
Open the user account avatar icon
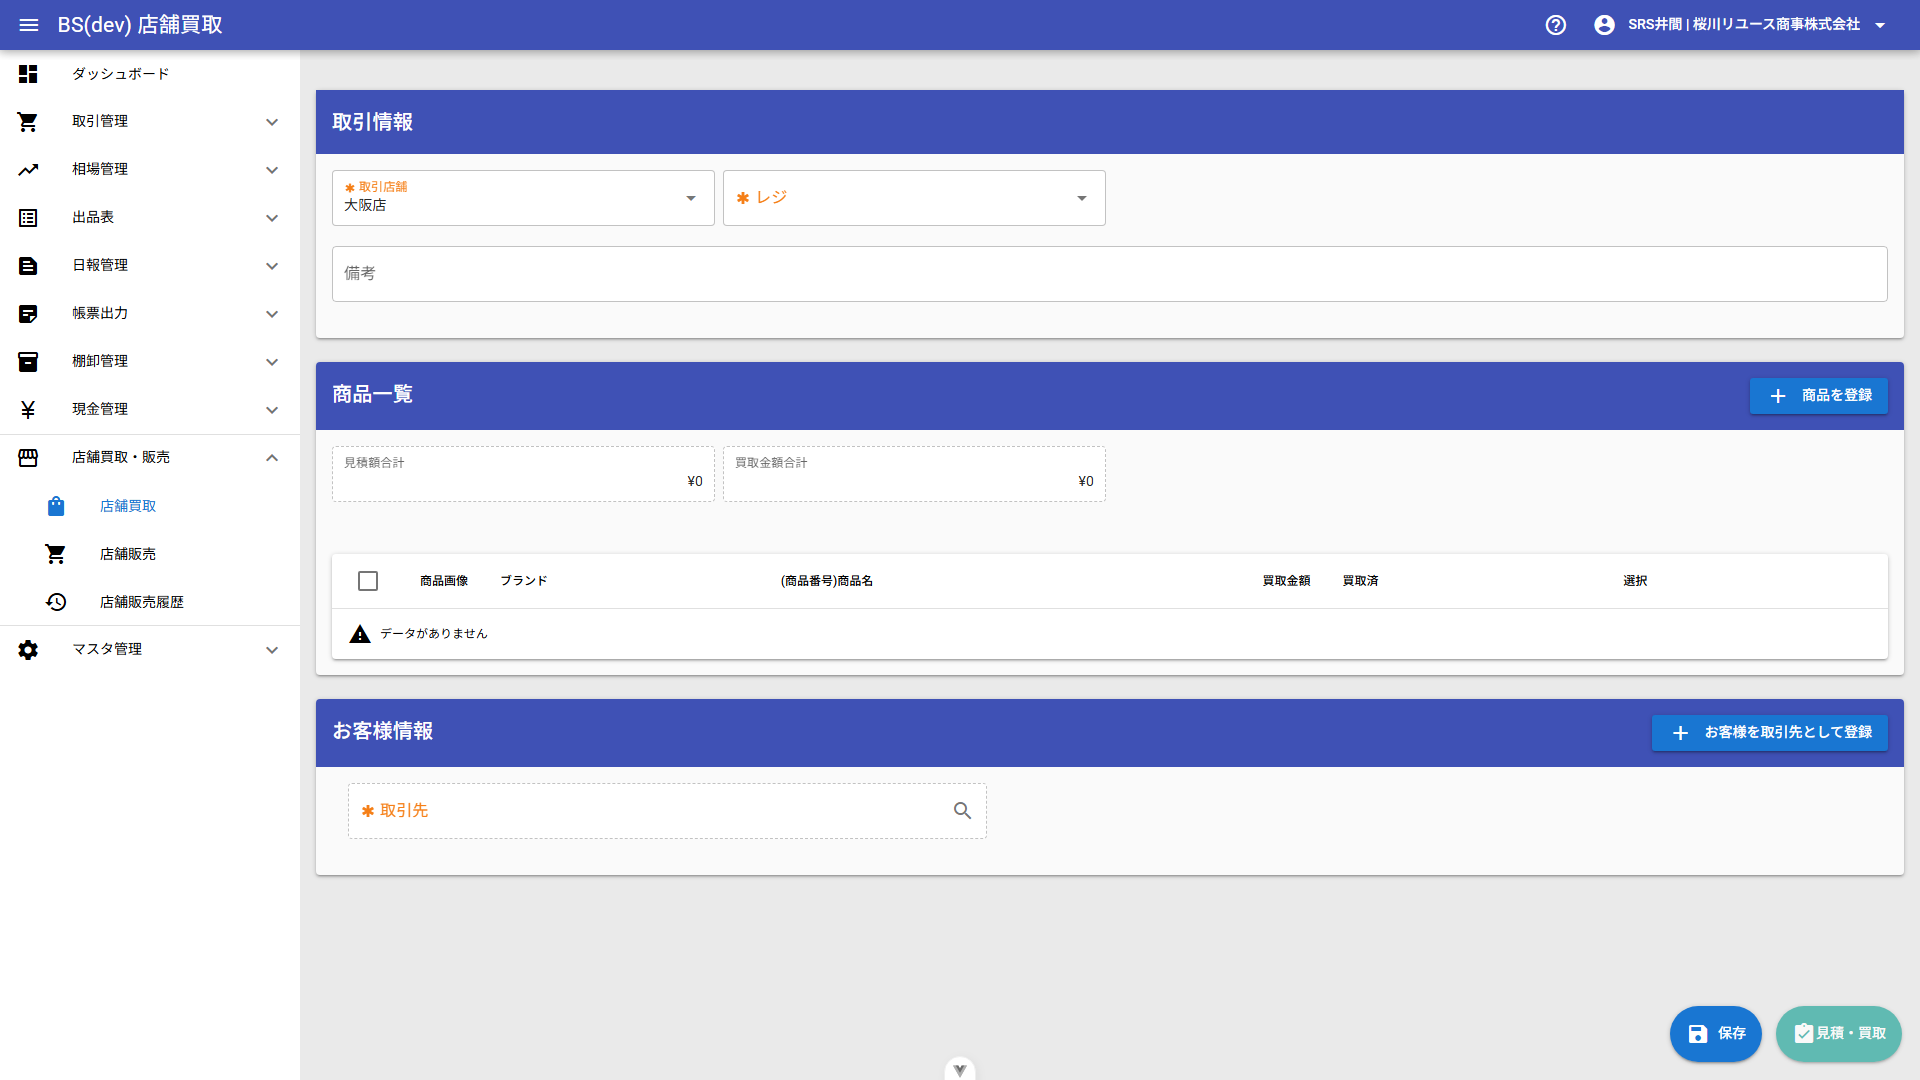coord(1604,25)
